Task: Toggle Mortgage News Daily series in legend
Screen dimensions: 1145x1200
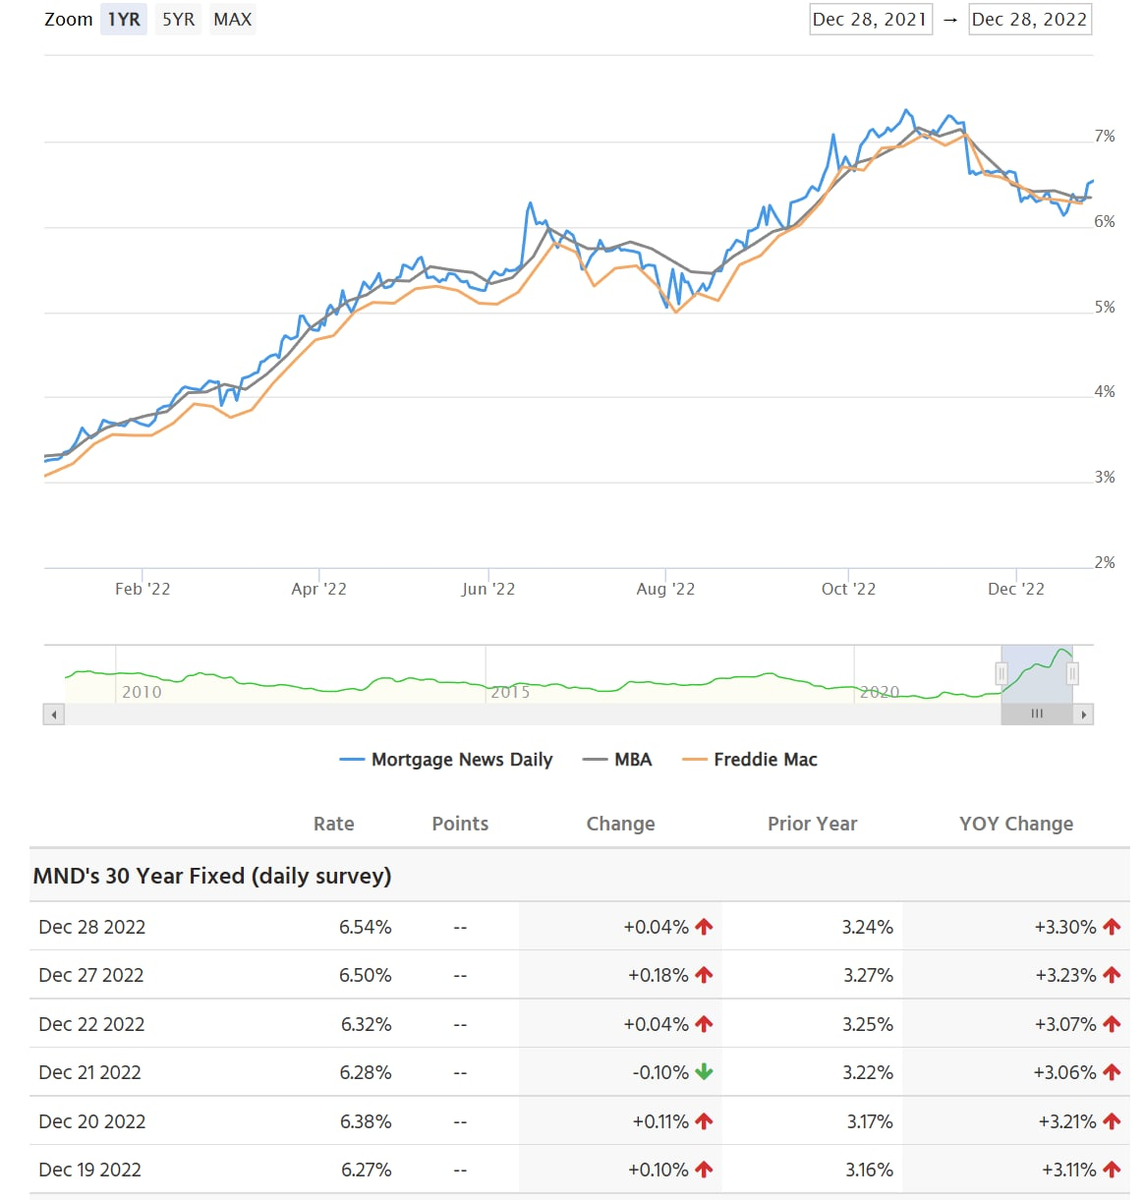Action: coord(446,760)
